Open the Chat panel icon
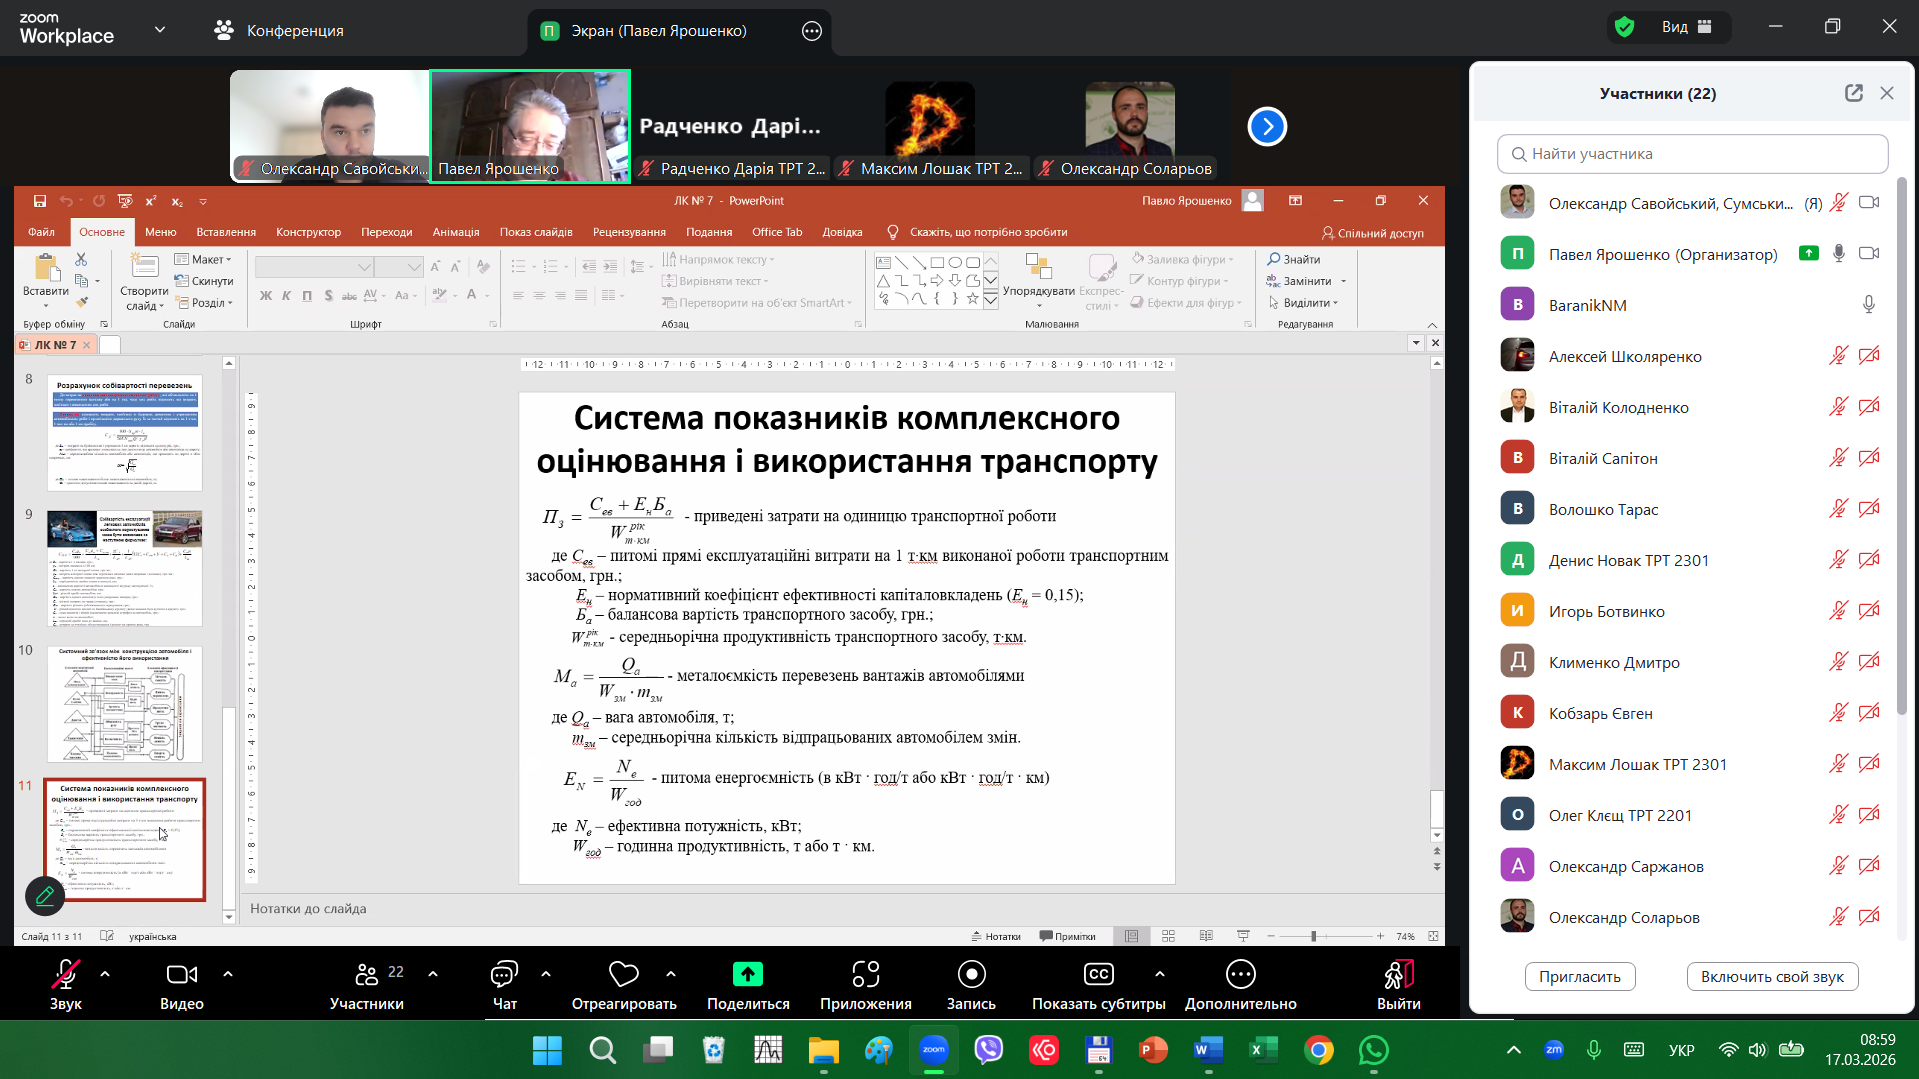This screenshot has height=1079, width=1919. click(504, 974)
